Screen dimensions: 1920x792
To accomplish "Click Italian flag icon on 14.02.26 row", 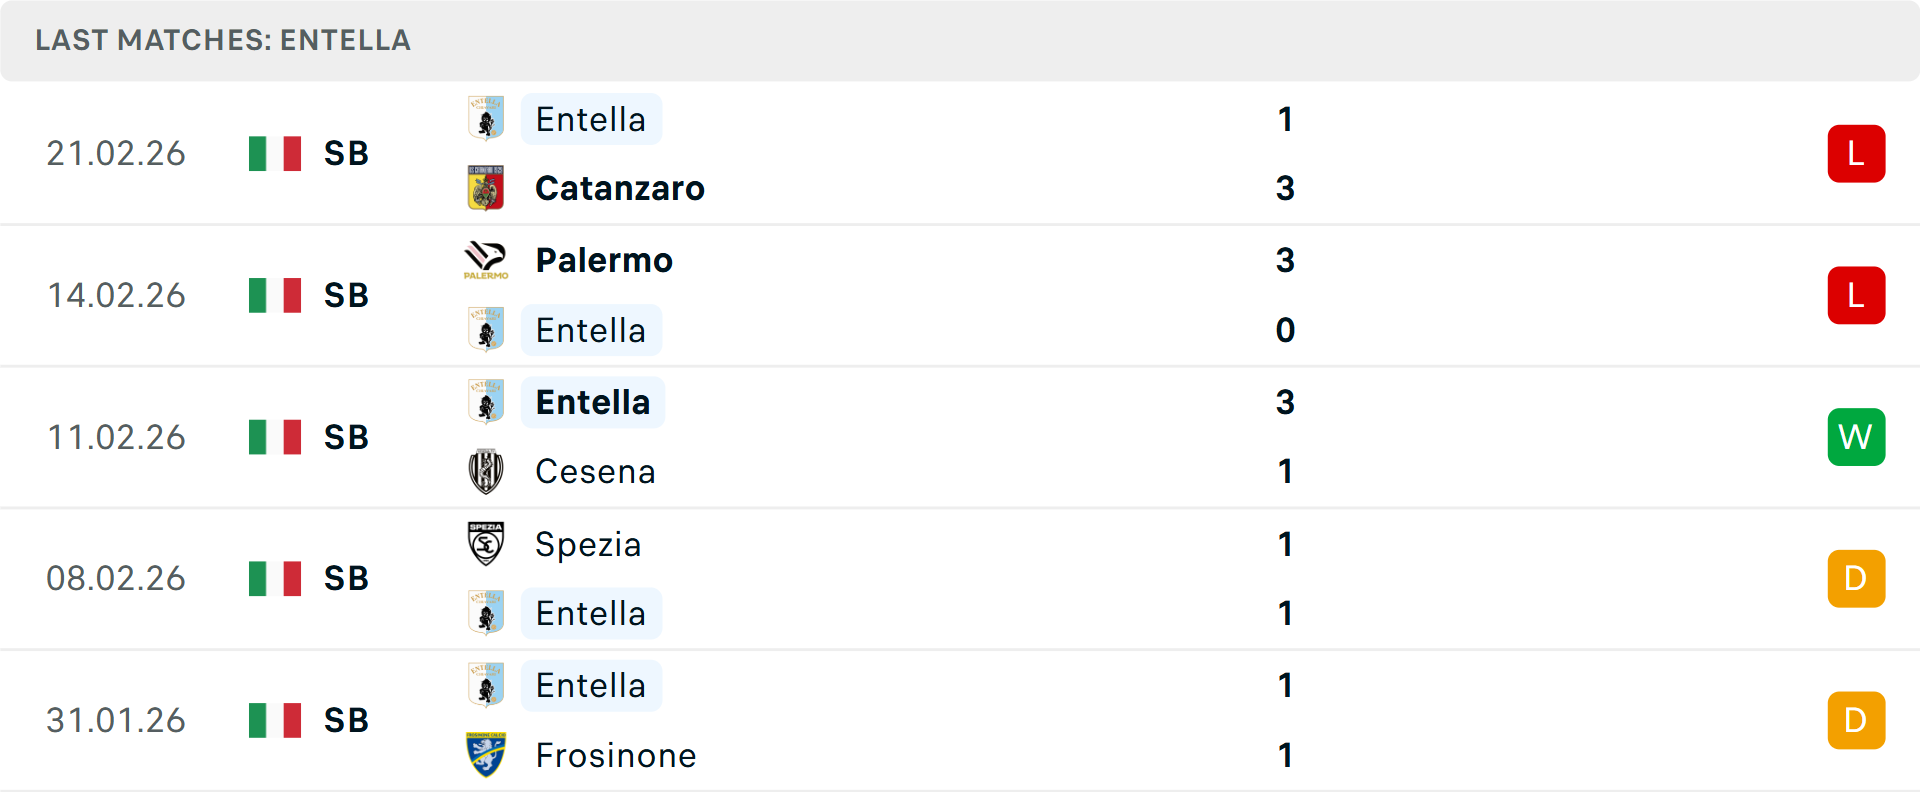I will coord(275,295).
